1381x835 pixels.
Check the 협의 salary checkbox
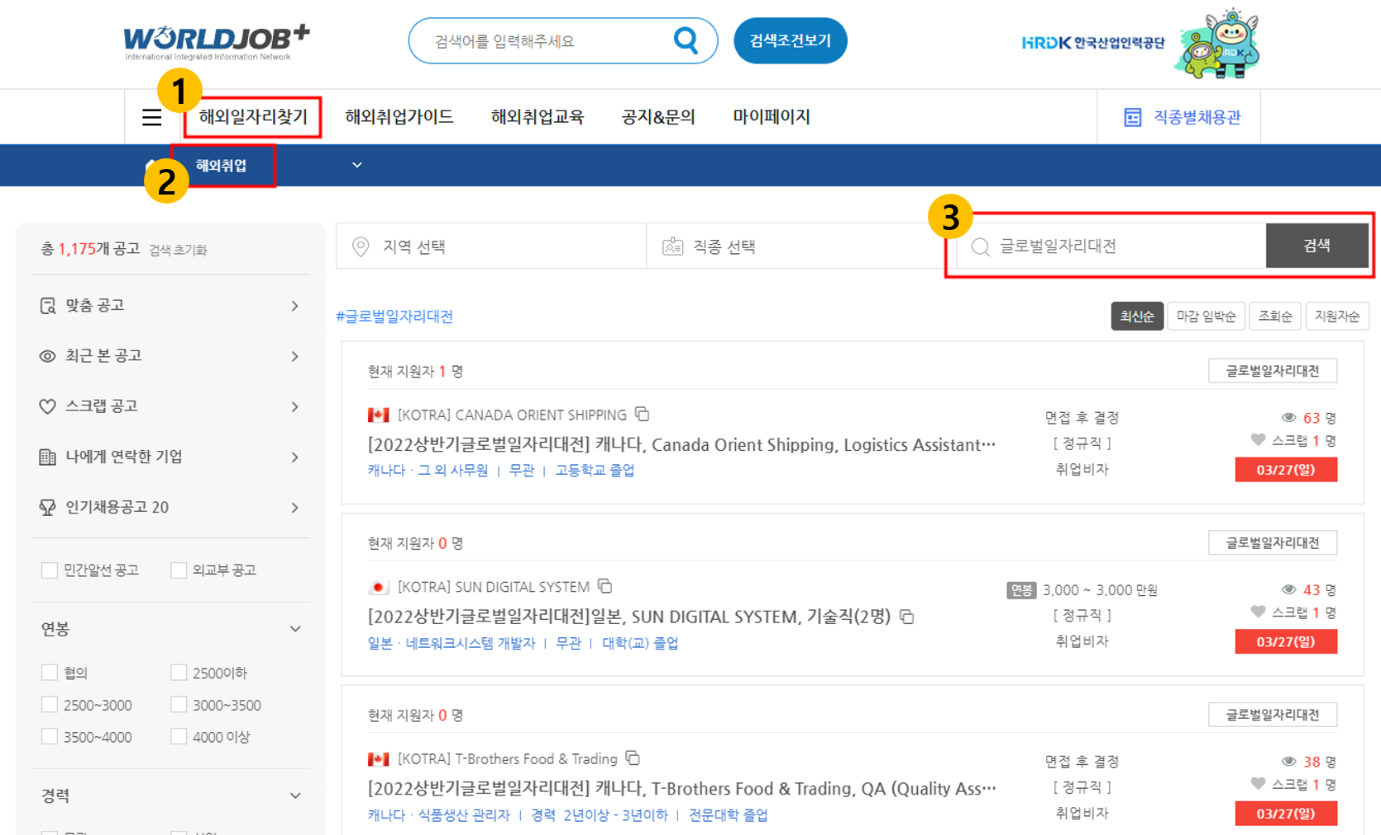coord(49,672)
